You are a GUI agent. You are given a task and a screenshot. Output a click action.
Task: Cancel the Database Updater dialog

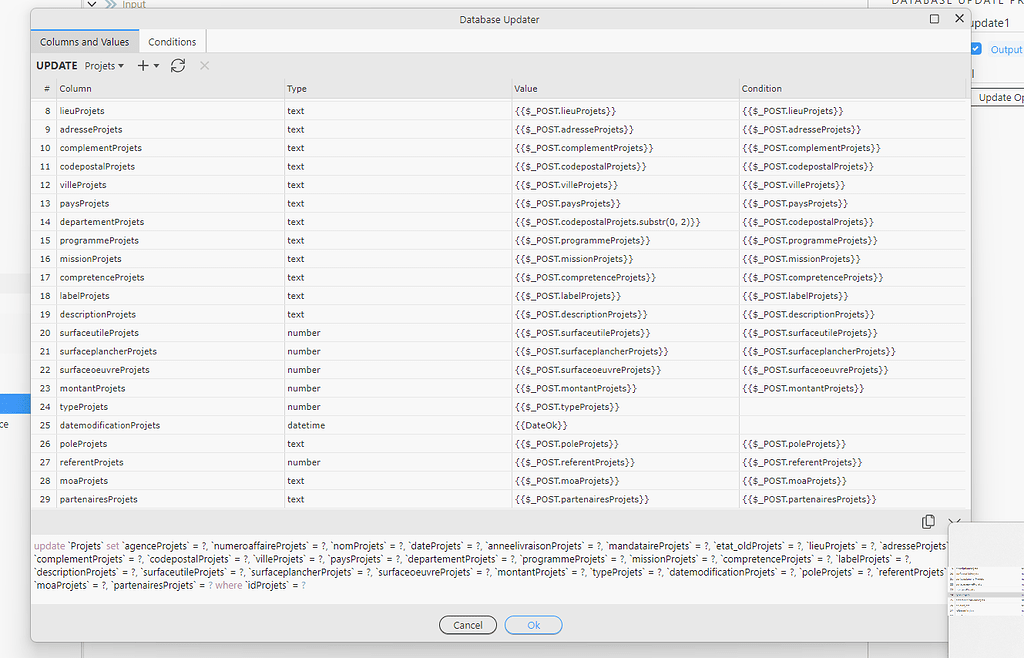[x=467, y=624]
